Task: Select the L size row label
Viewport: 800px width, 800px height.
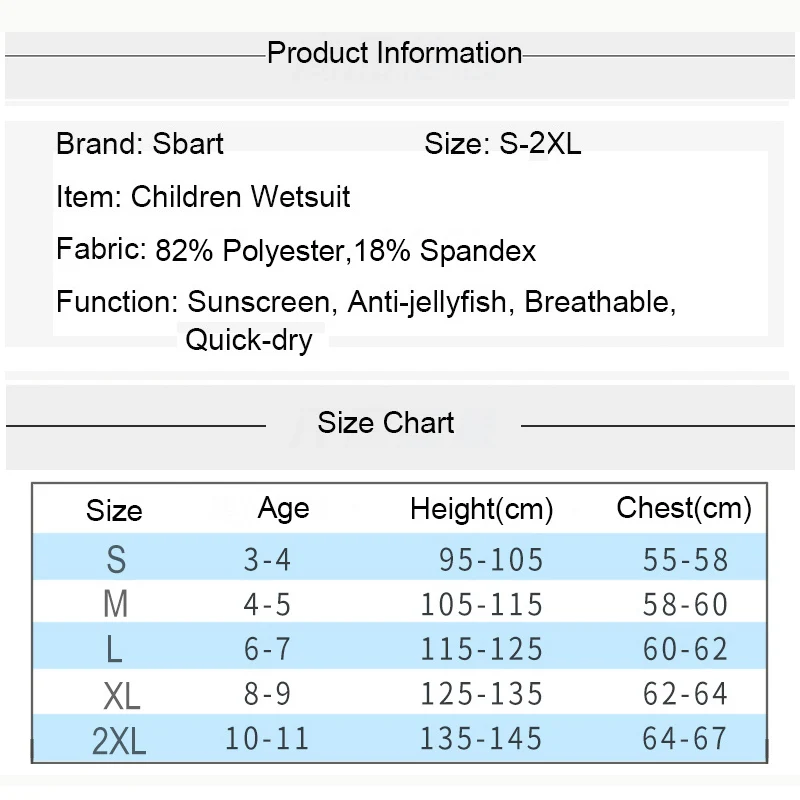Action: point(114,649)
